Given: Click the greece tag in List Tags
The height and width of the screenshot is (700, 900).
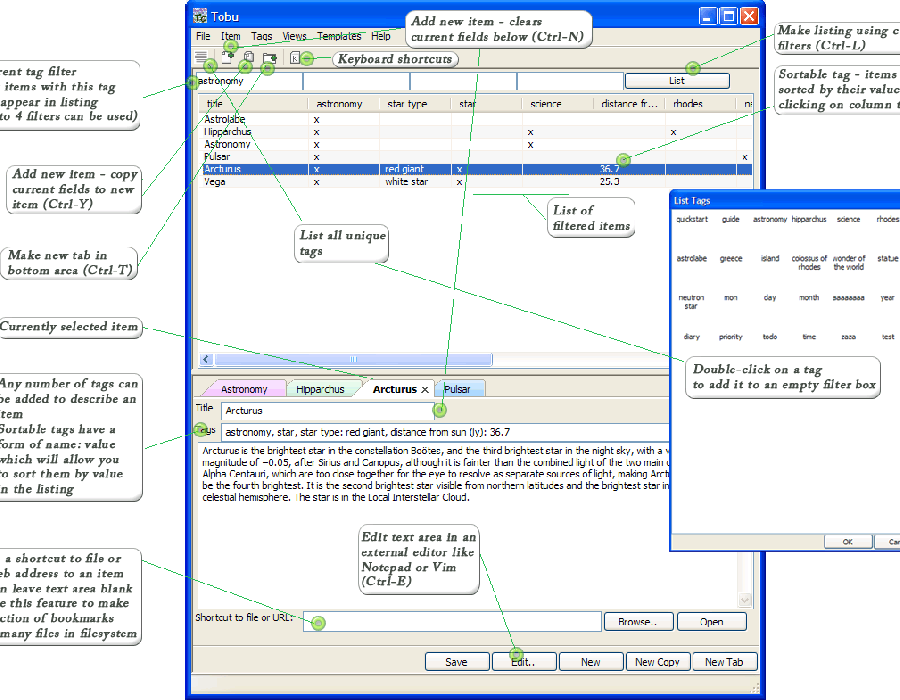Looking at the screenshot, I should point(731,259).
